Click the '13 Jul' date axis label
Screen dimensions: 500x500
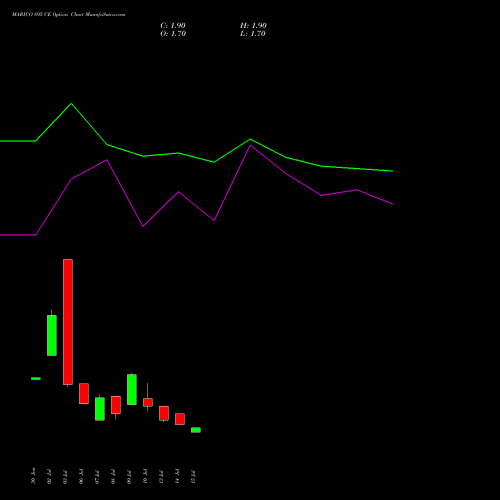point(161,477)
